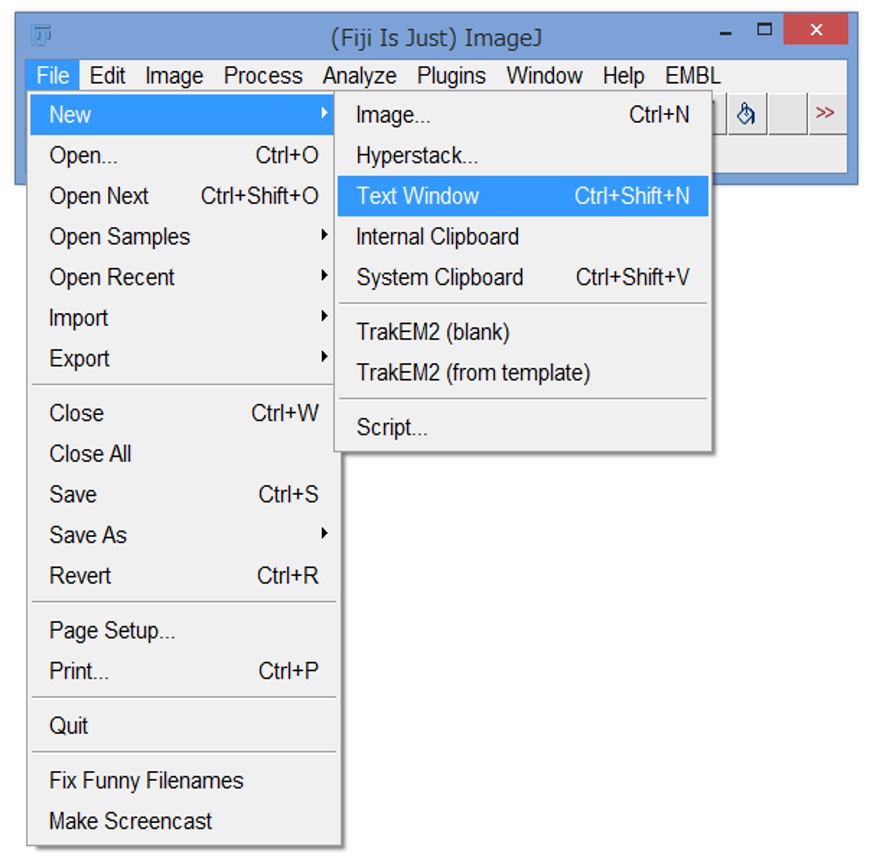This screenshot has height=861, width=882.
Task: Maximize the ImageJ window
Action: point(764,29)
